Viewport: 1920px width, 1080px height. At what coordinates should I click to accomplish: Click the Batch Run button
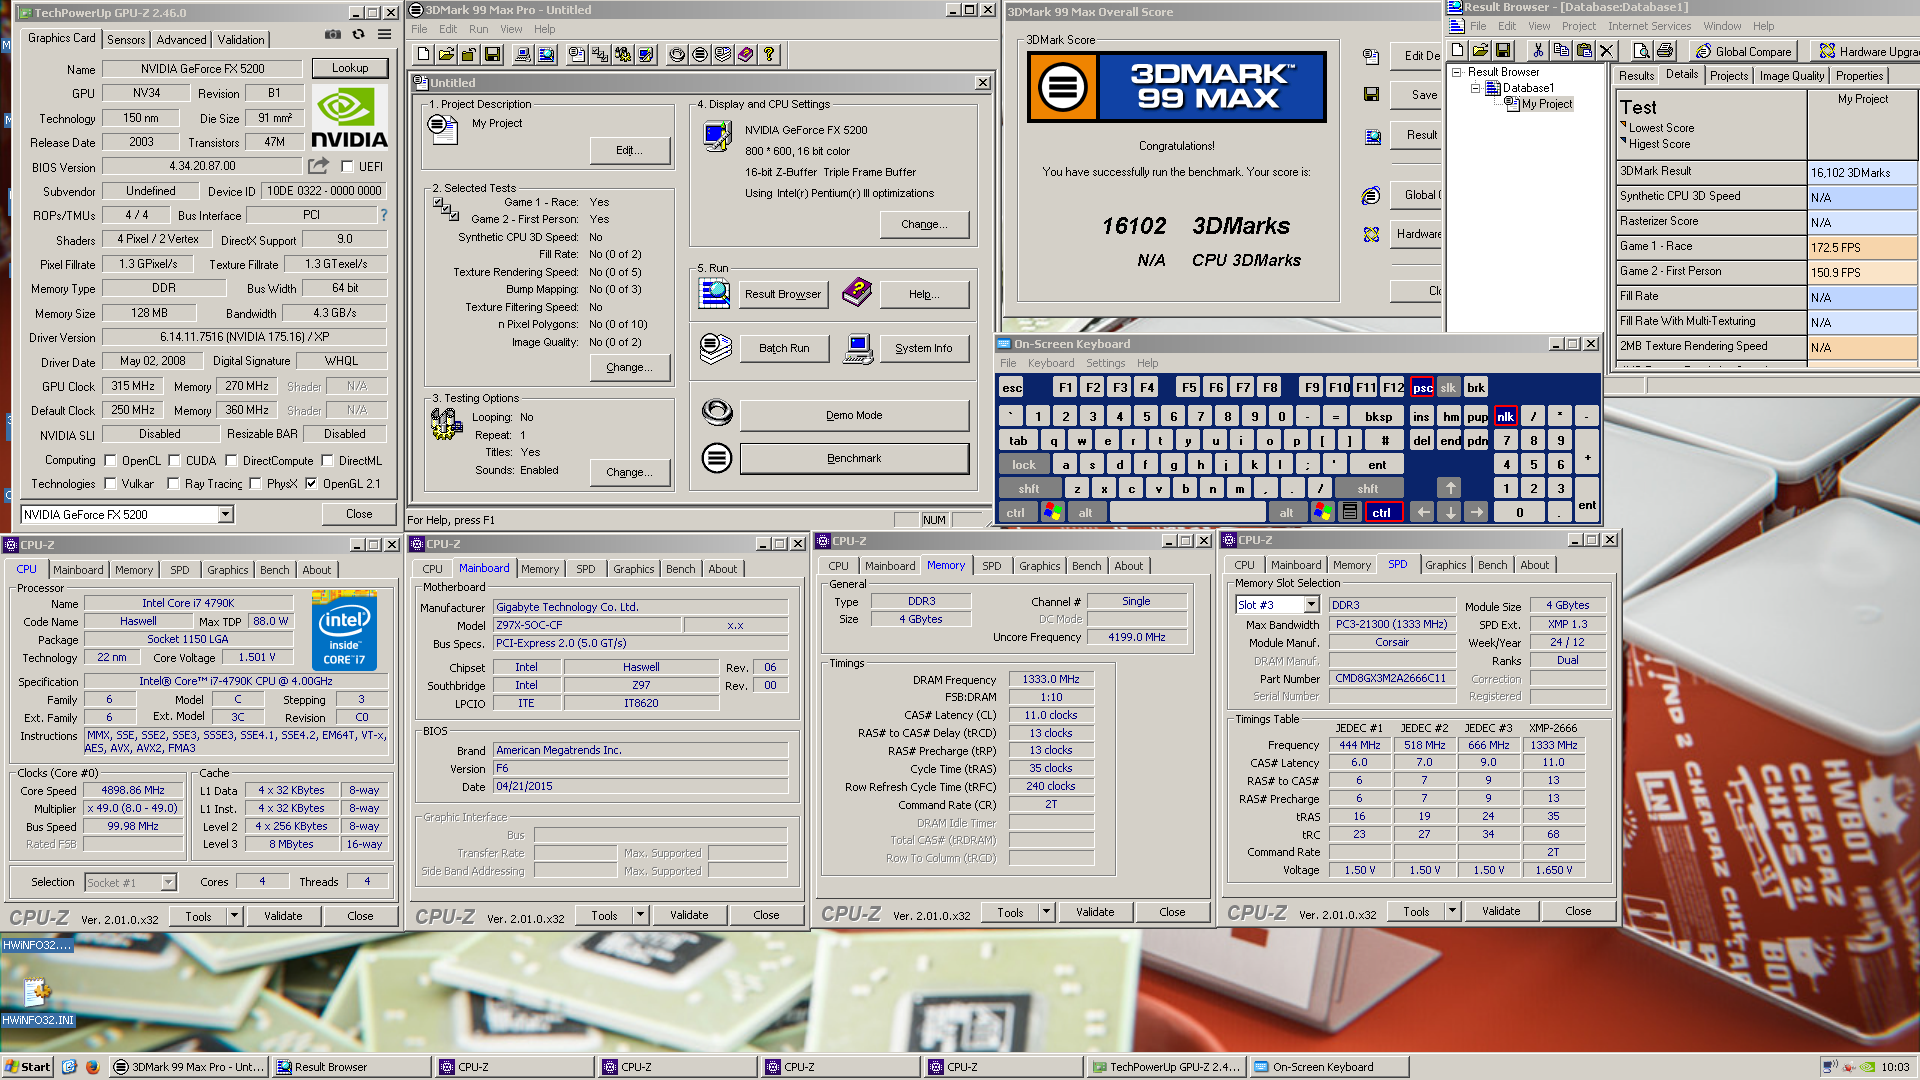pos(784,348)
